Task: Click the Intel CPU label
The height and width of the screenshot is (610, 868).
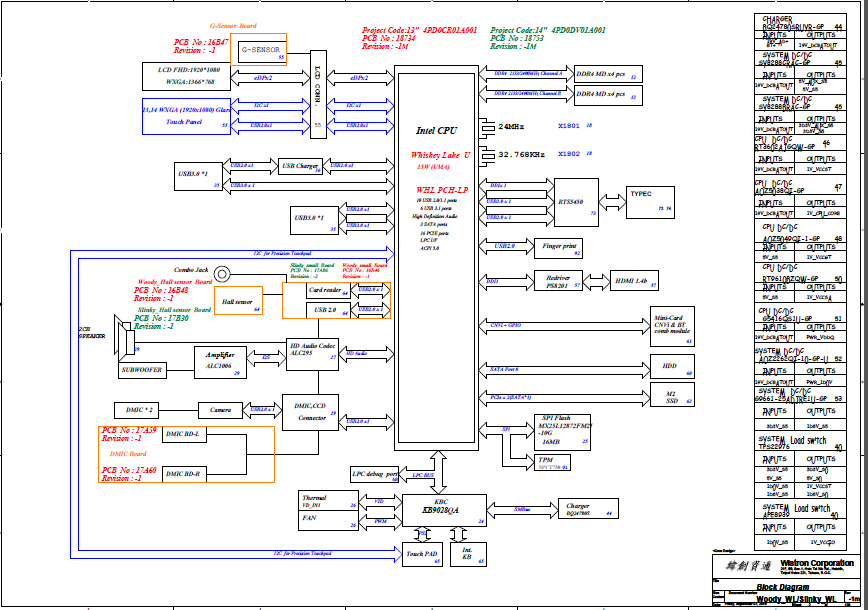Action: [x=437, y=131]
